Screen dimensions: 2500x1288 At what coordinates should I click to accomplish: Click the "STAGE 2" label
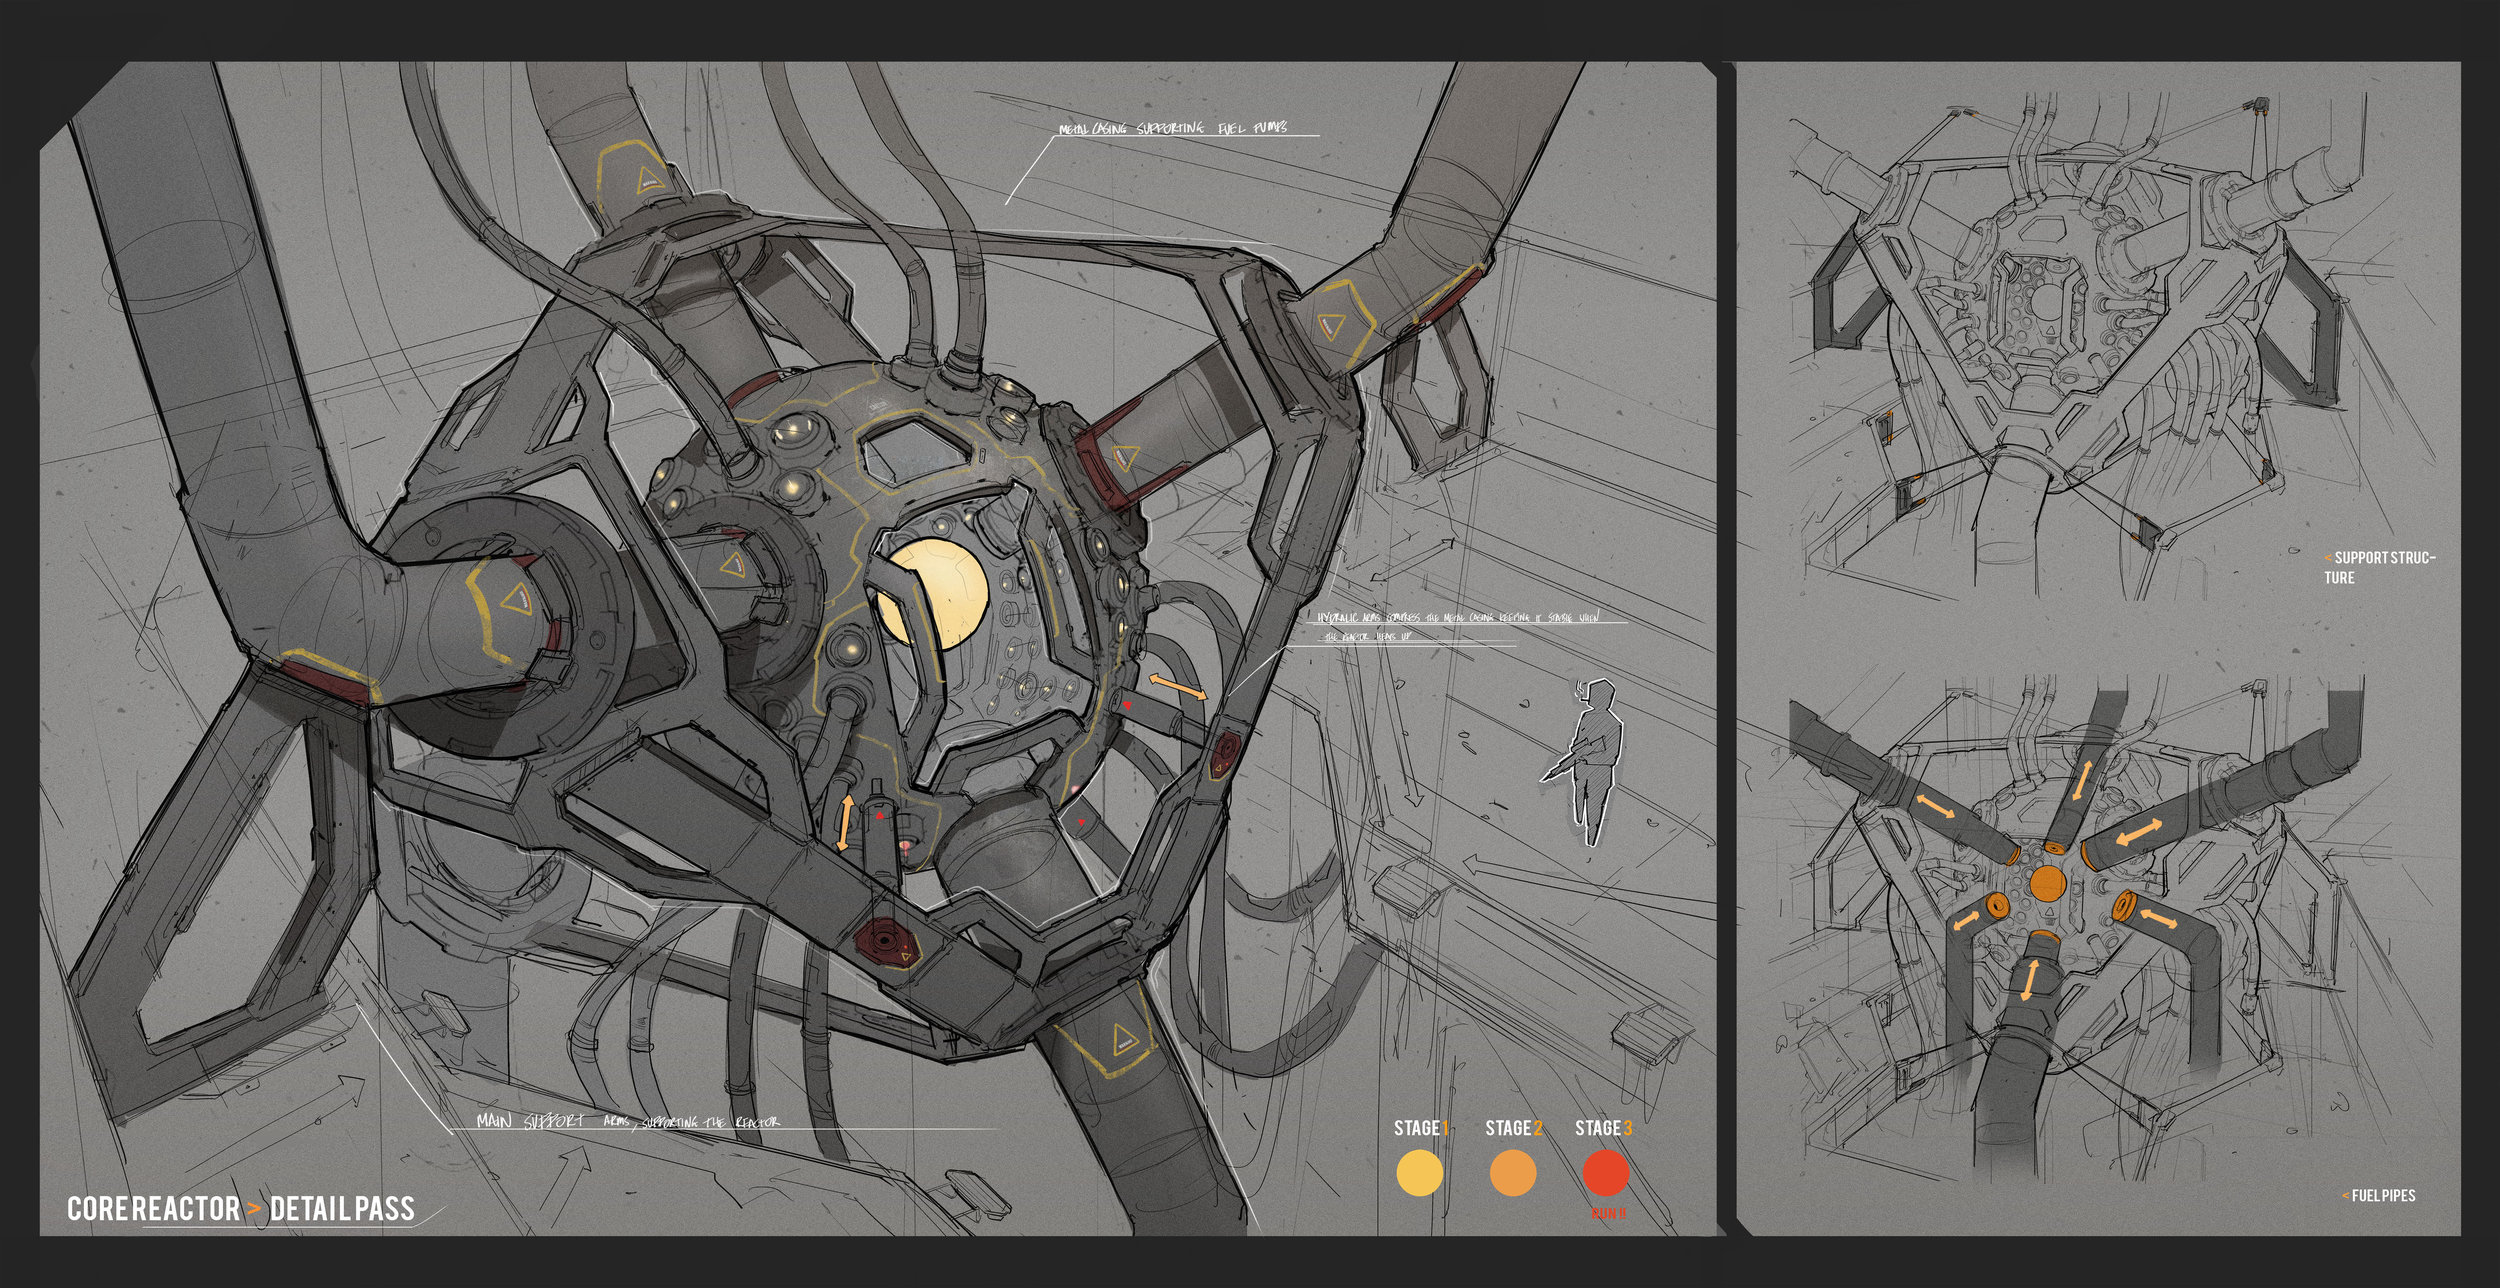[1514, 1128]
